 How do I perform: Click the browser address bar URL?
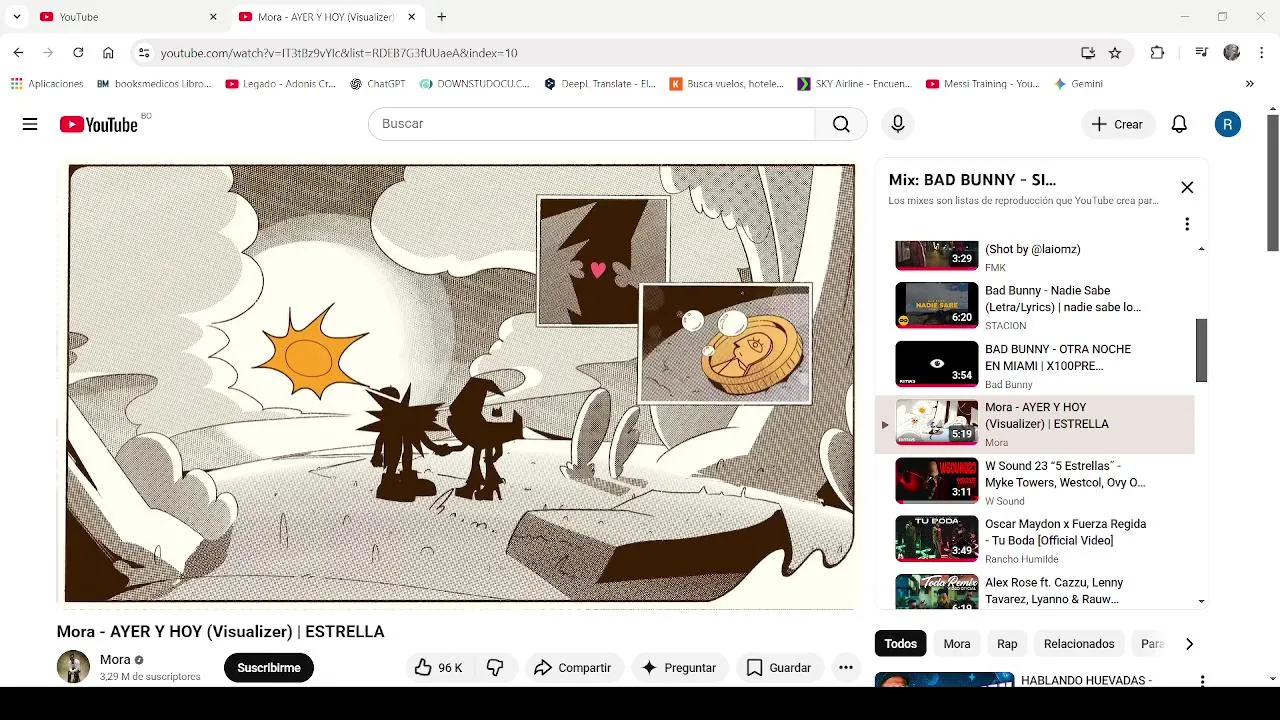tap(339, 53)
